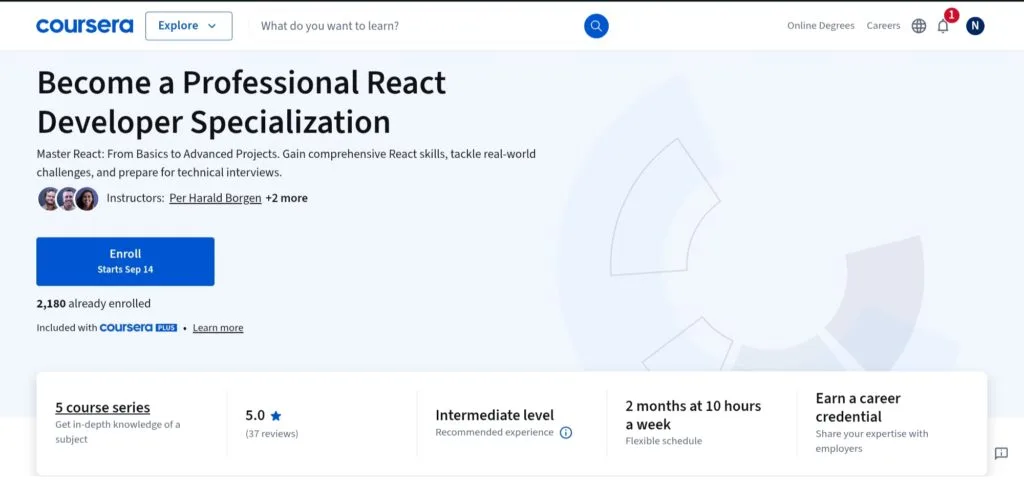The image size is (1024, 484).
Task: Open Per Harald Borgen instructor link
Action: coord(215,198)
